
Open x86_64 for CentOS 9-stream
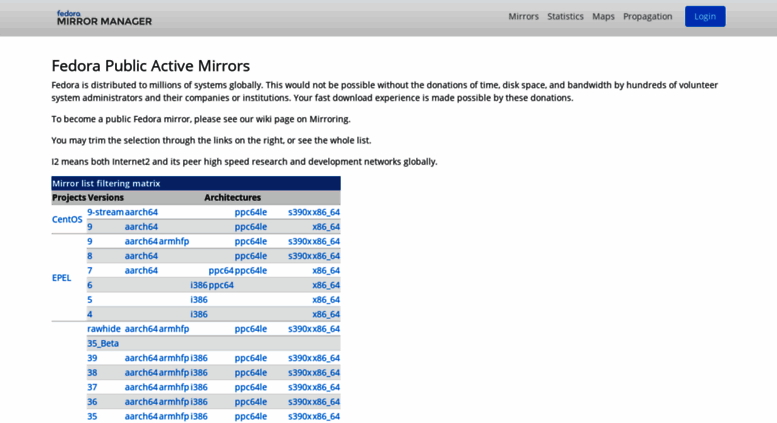326,212
